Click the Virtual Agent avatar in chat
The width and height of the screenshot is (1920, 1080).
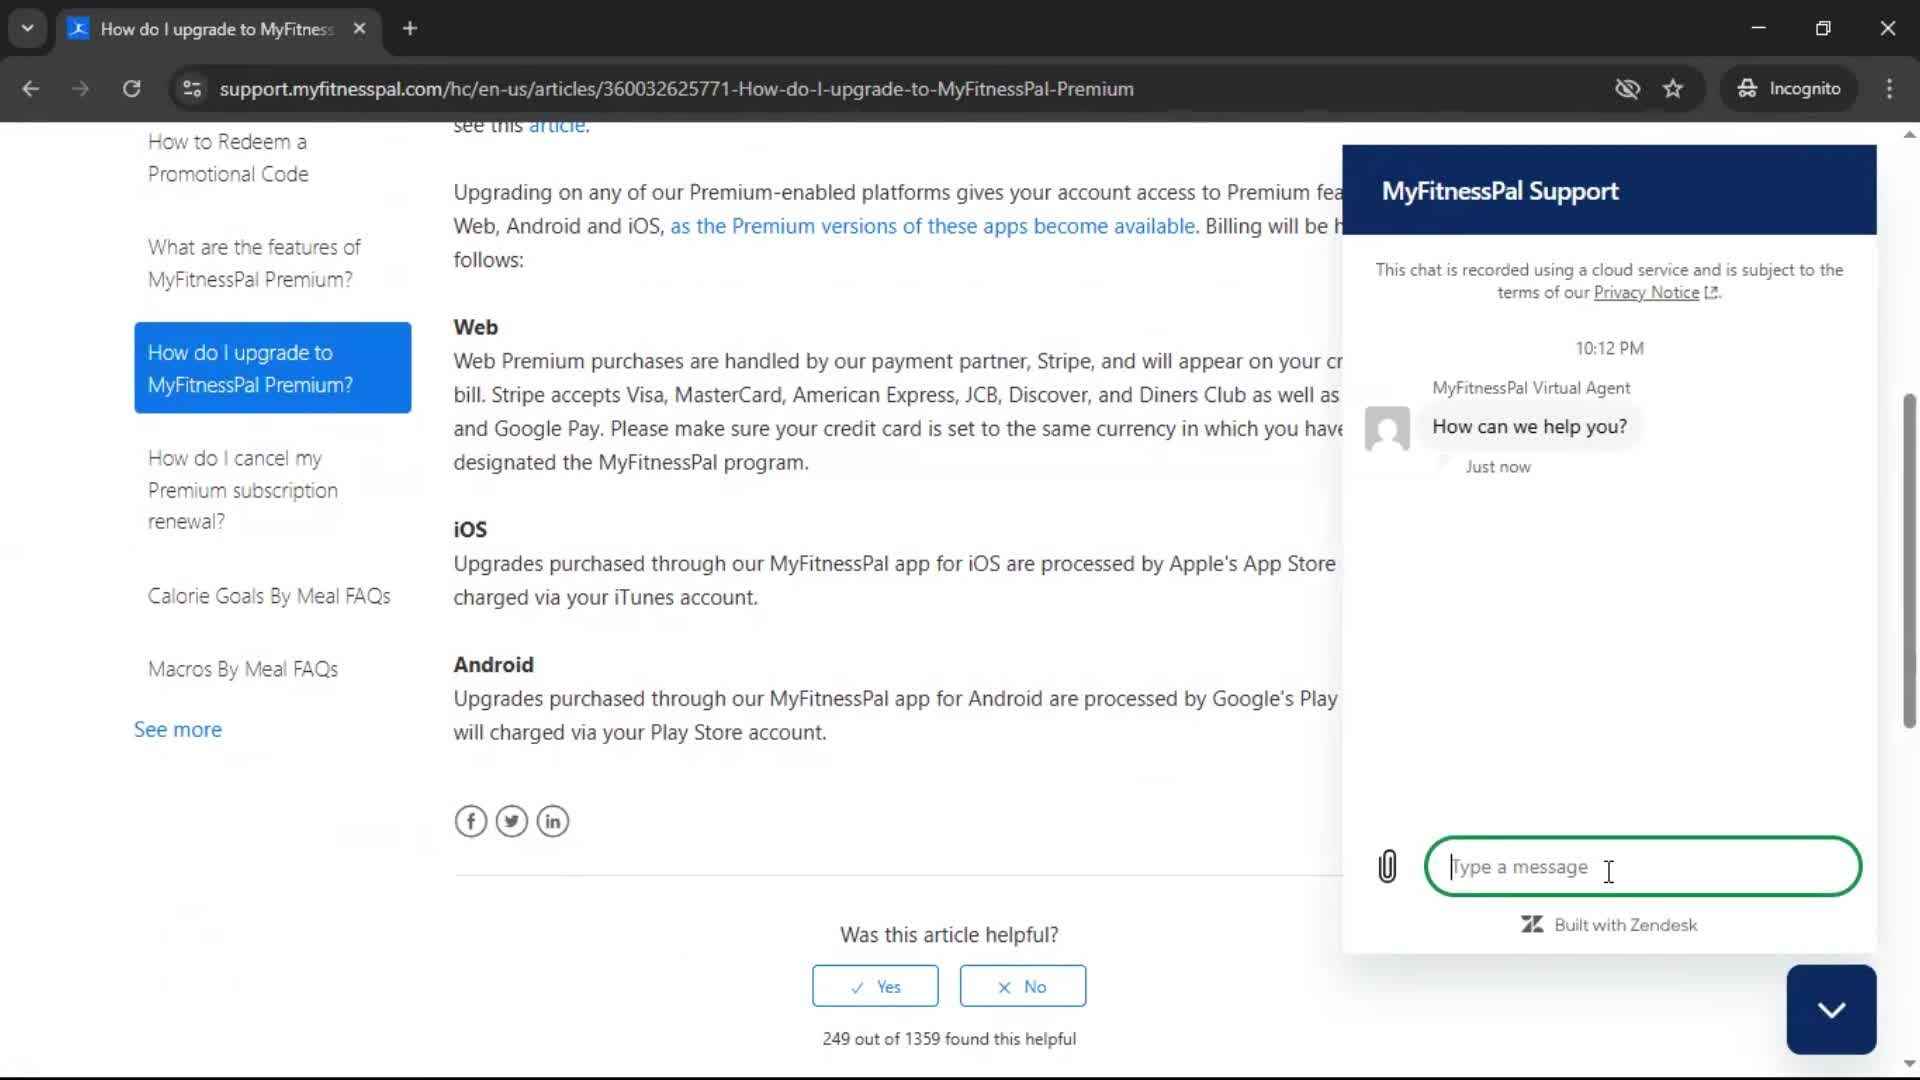coord(1387,428)
